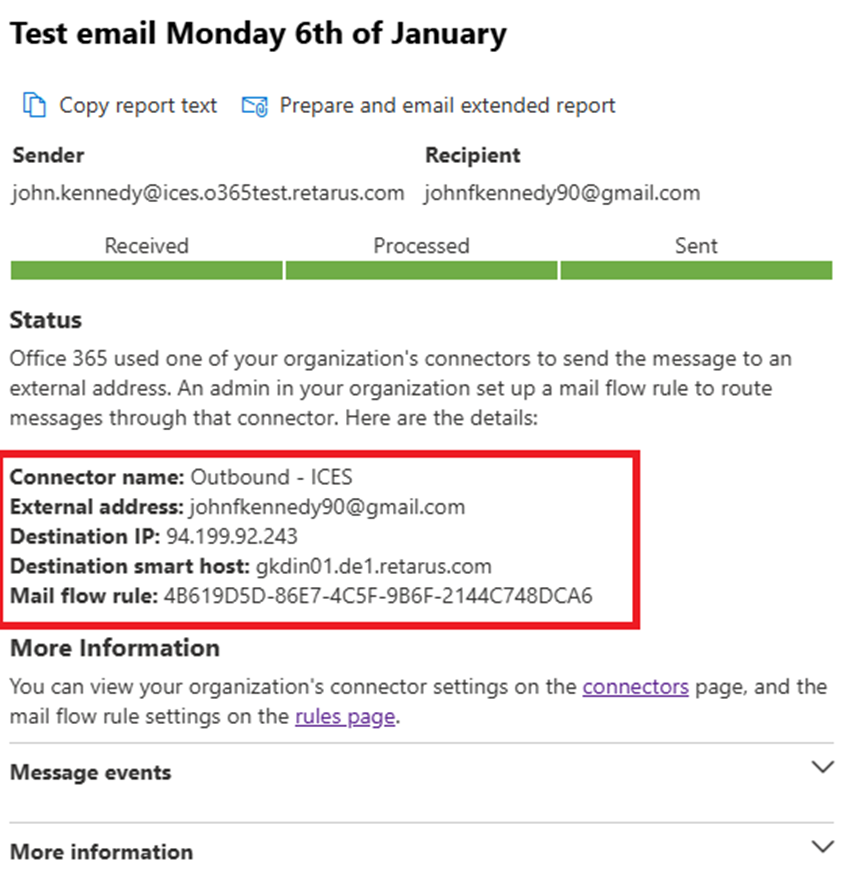Open the connectors page link
Screen dimensions: 848x875
pyautogui.click(x=635, y=687)
